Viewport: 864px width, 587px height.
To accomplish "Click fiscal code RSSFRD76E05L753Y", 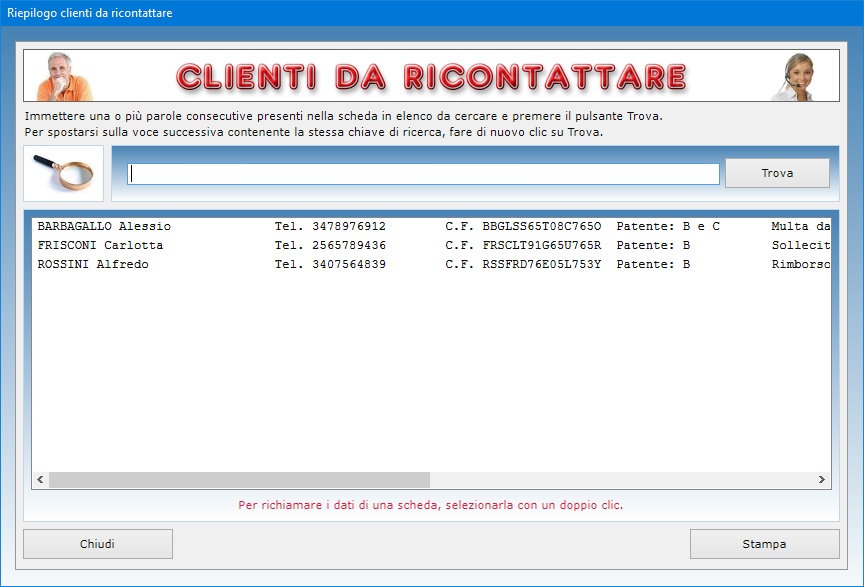I will tap(542, 264).
